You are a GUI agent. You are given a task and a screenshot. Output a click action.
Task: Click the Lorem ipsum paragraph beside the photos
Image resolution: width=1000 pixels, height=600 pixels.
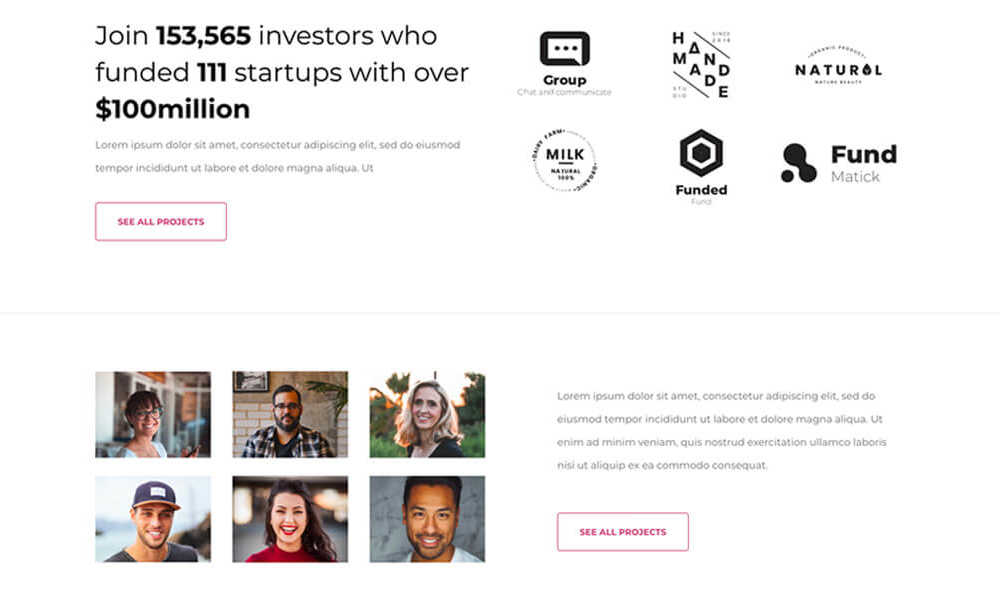721,430
